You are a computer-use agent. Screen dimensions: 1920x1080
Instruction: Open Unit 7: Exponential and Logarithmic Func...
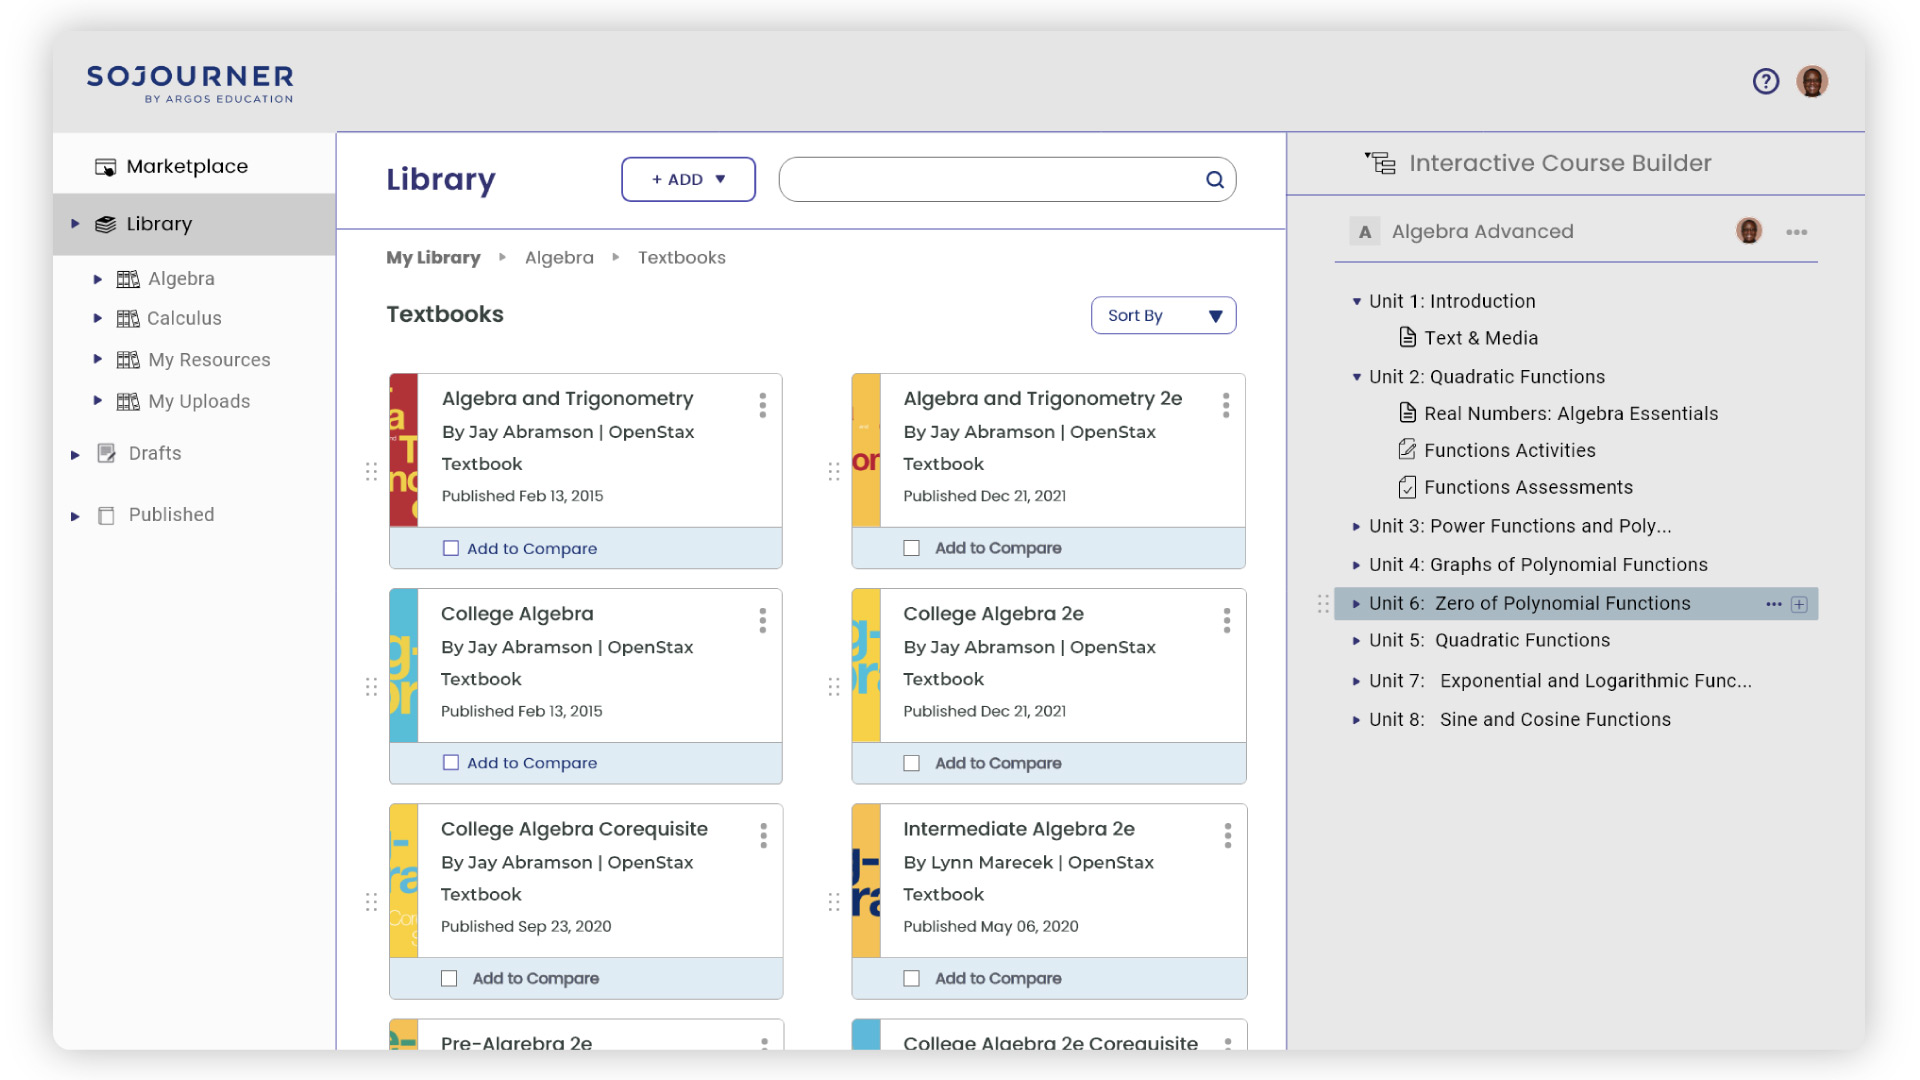1560,680
